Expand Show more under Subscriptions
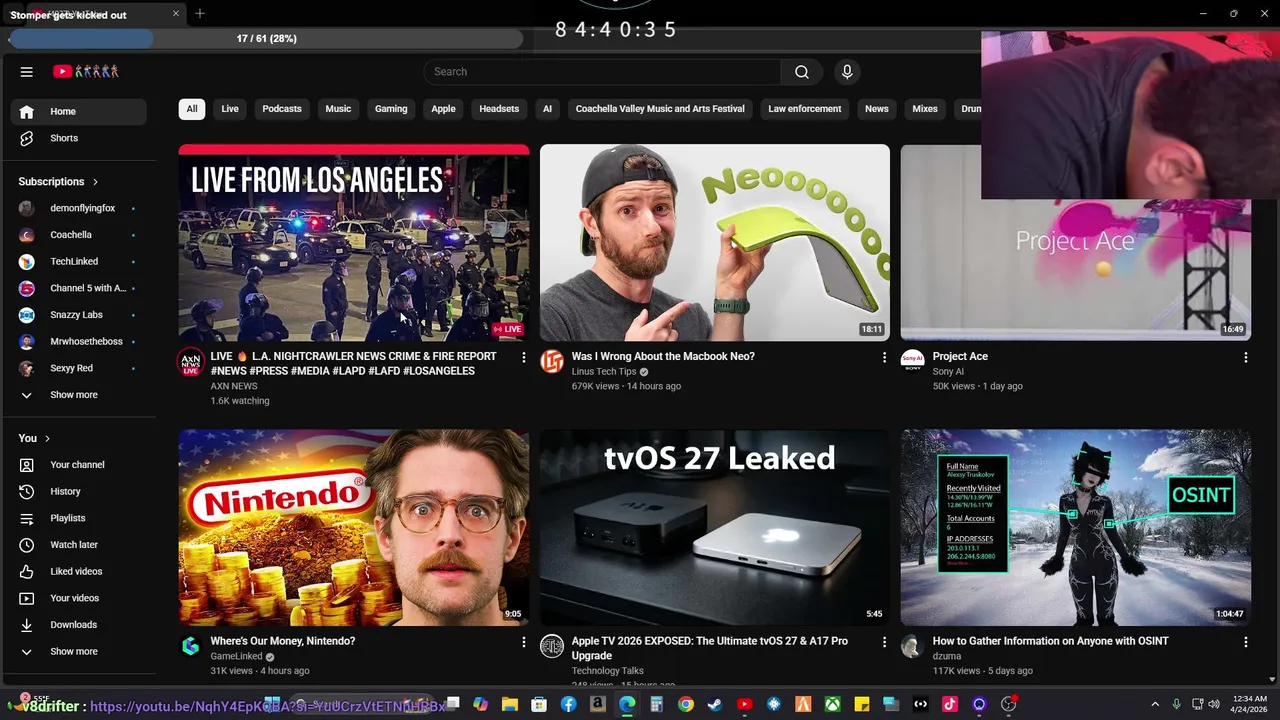 click(x=78, y=395)
